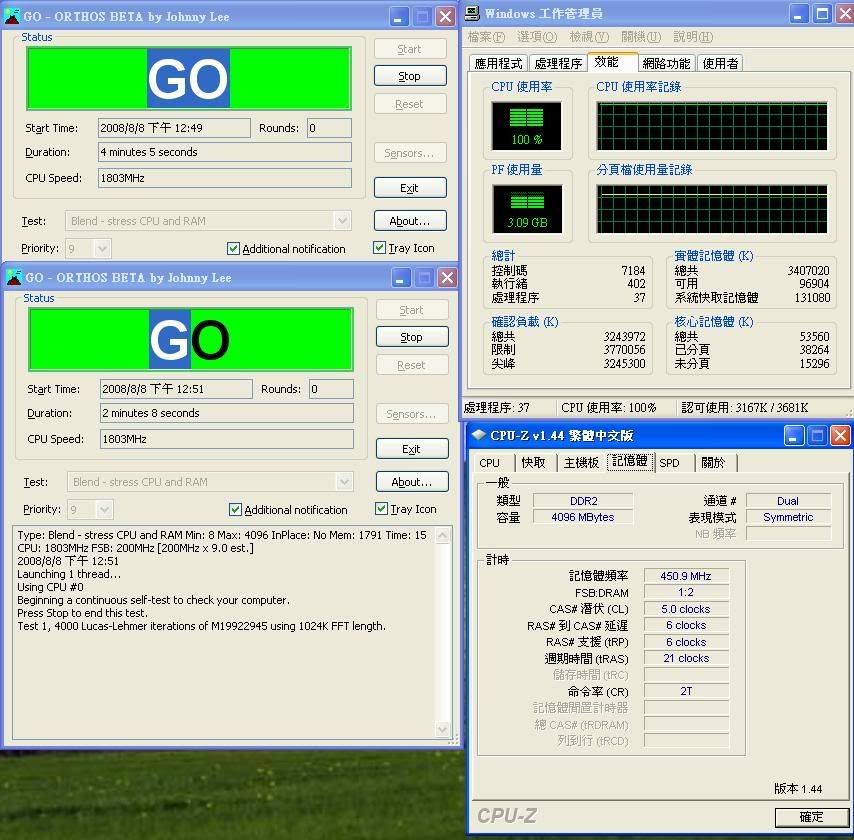Click the 4096 MBytes capacity value in CPU-Z
This screenshot has height=840, width=854.
pyautogui.click(x=583, y=517)
